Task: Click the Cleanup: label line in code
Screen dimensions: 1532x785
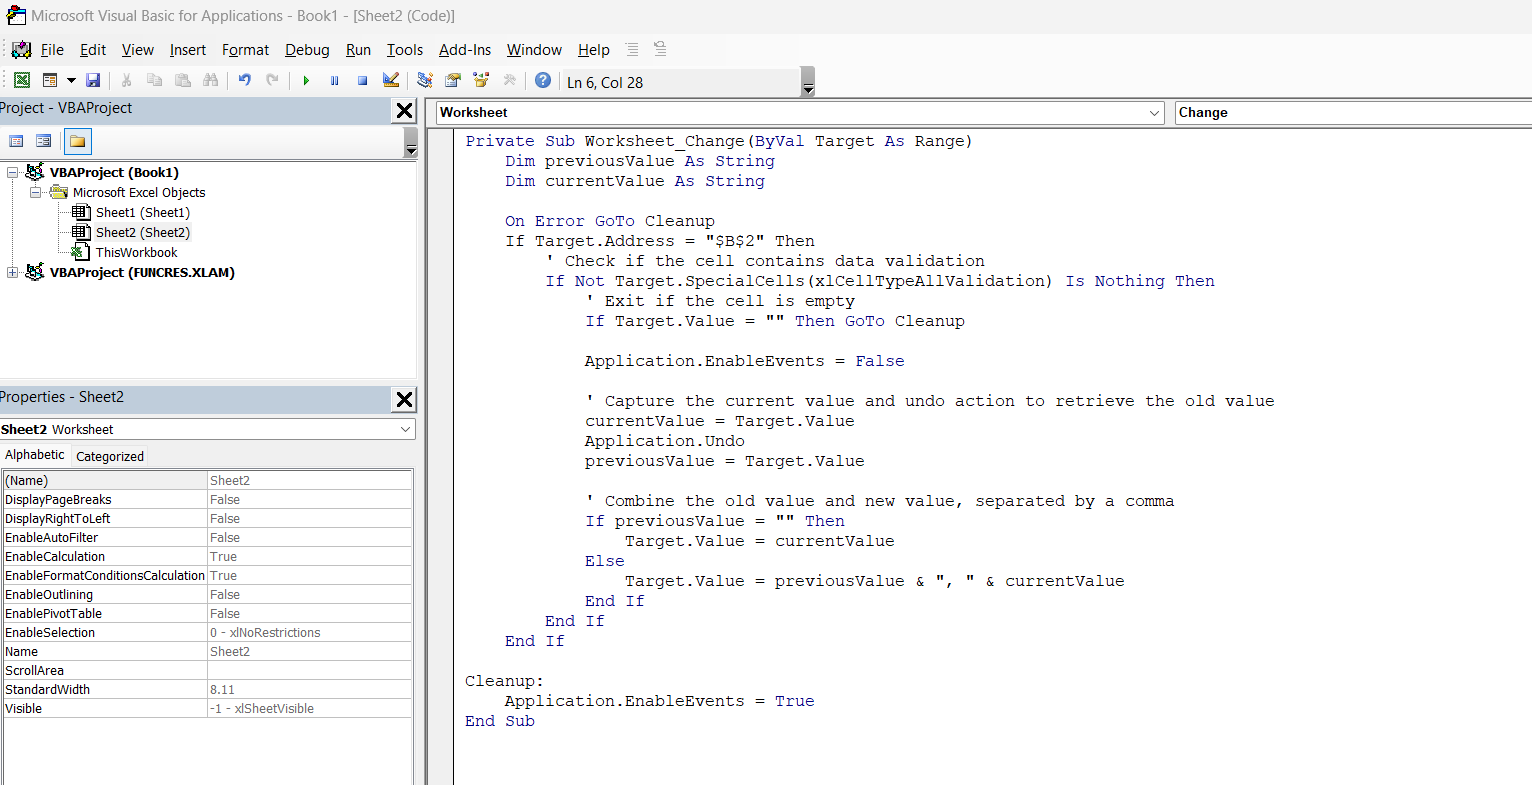Action: tap(504, 681)
